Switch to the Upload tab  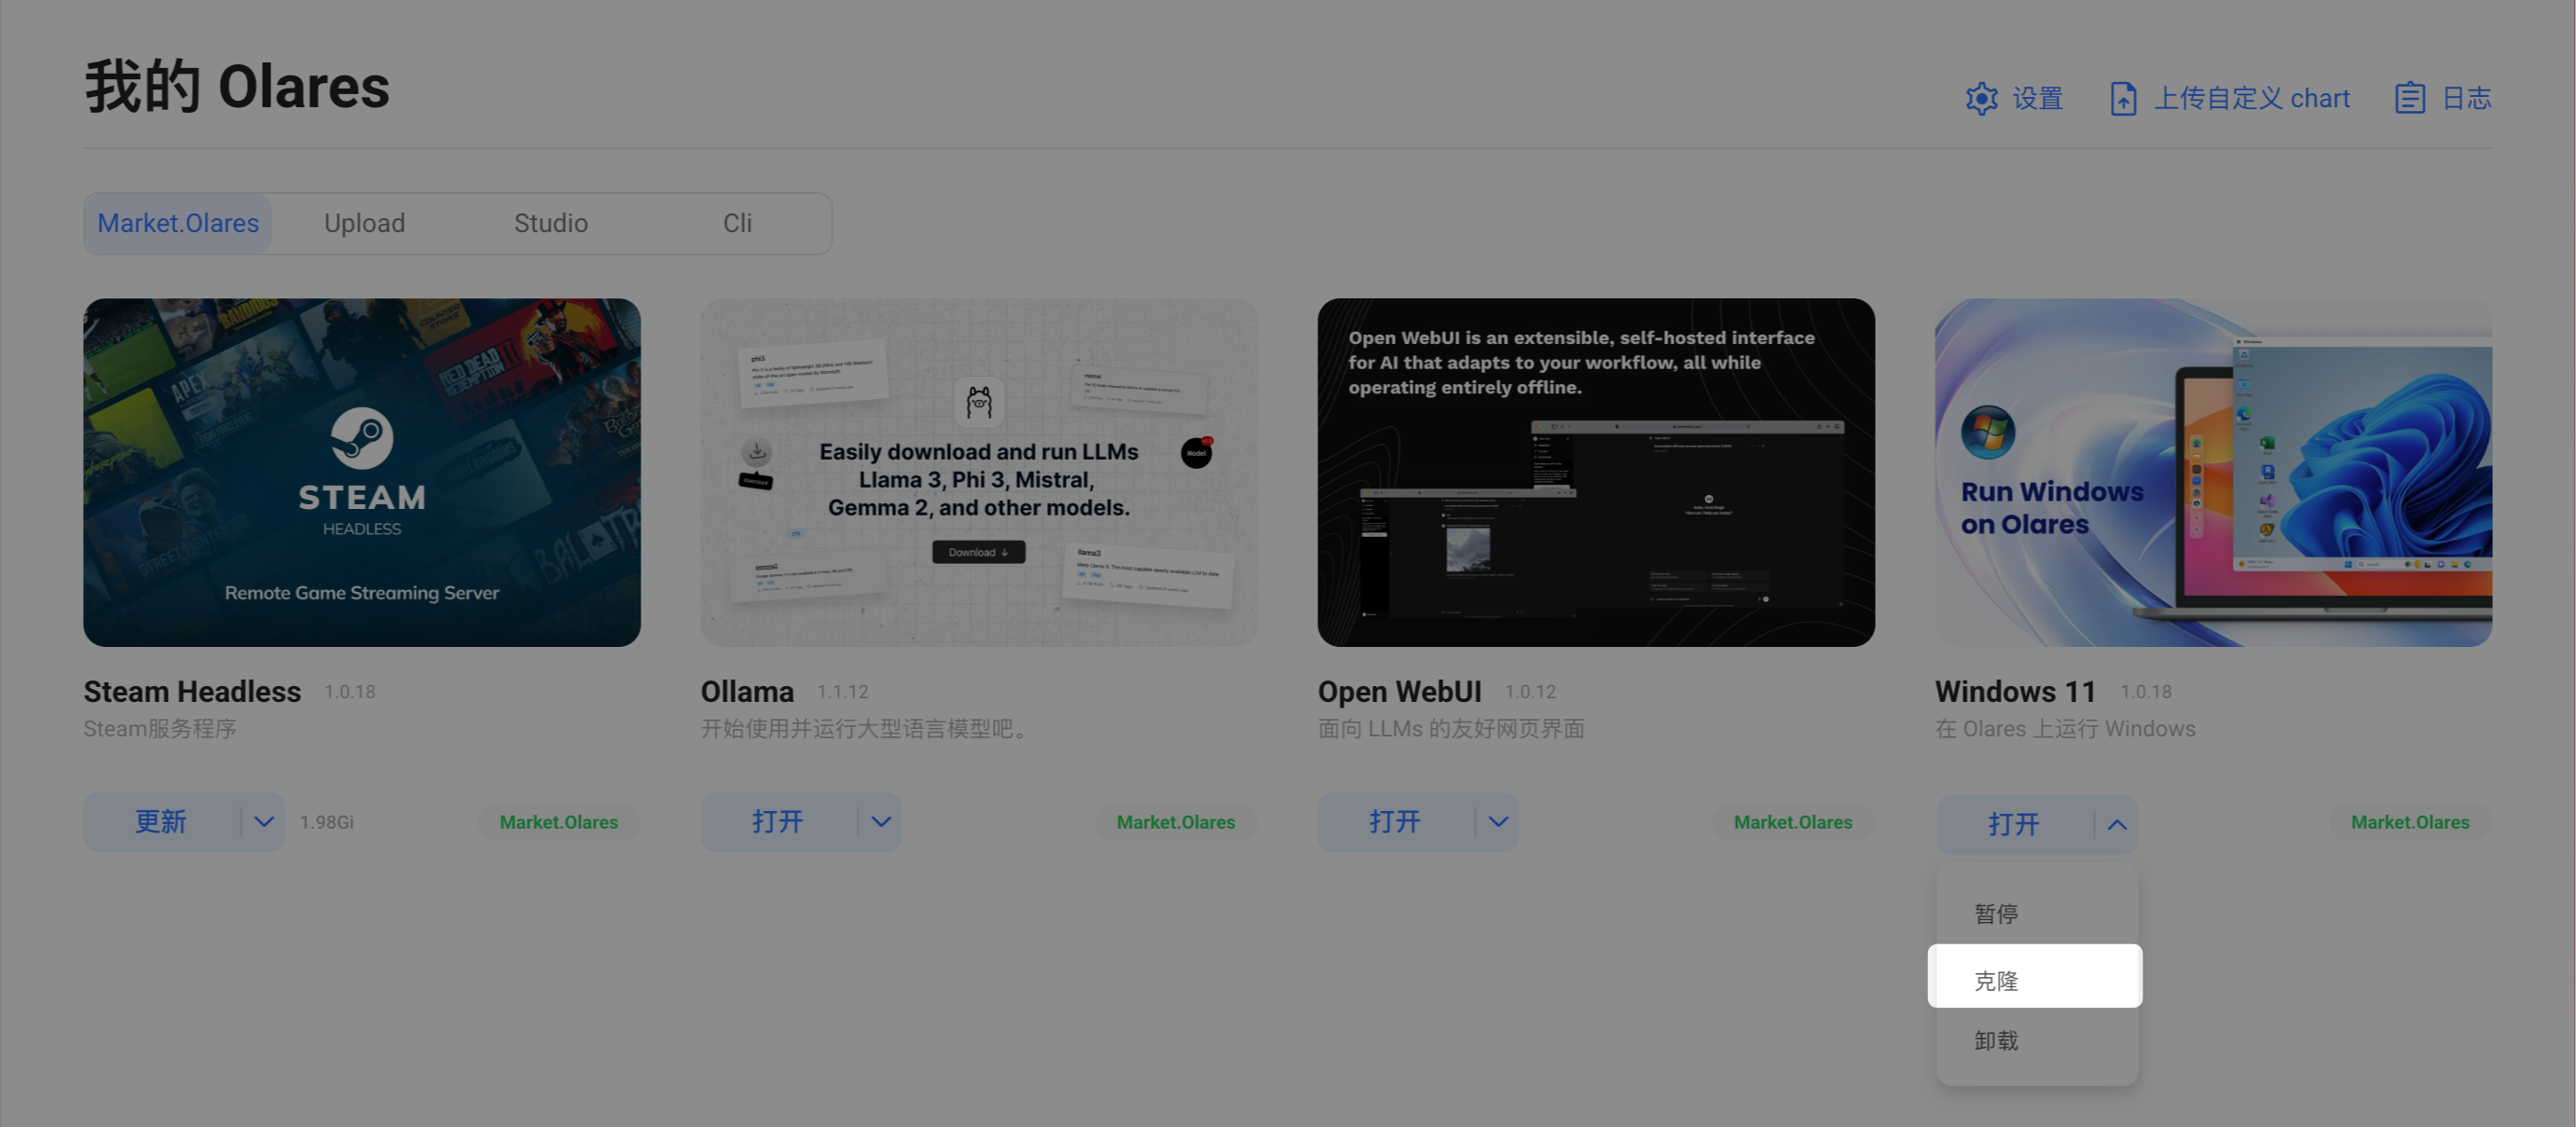pos(364,223)
